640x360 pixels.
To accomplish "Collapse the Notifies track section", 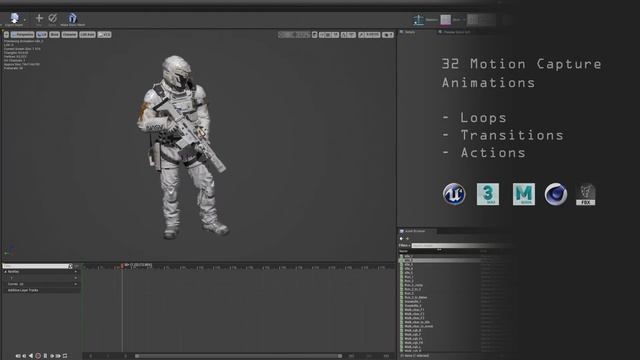I will (x=6, y=272).
